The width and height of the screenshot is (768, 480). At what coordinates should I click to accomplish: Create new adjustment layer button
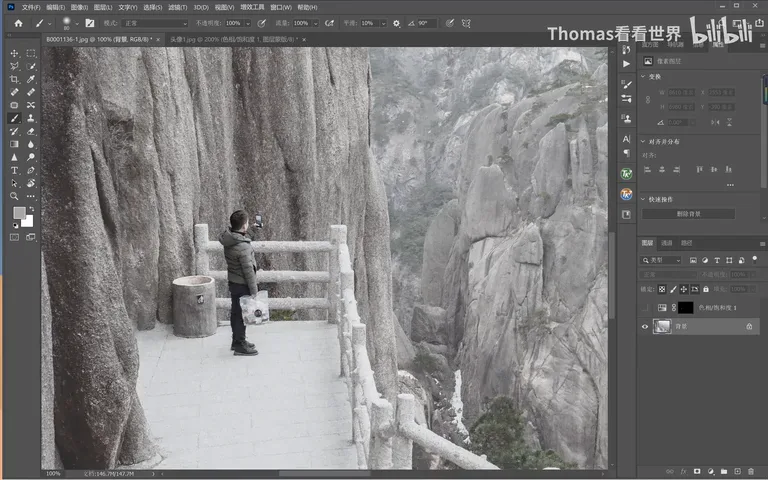(710, 471)
